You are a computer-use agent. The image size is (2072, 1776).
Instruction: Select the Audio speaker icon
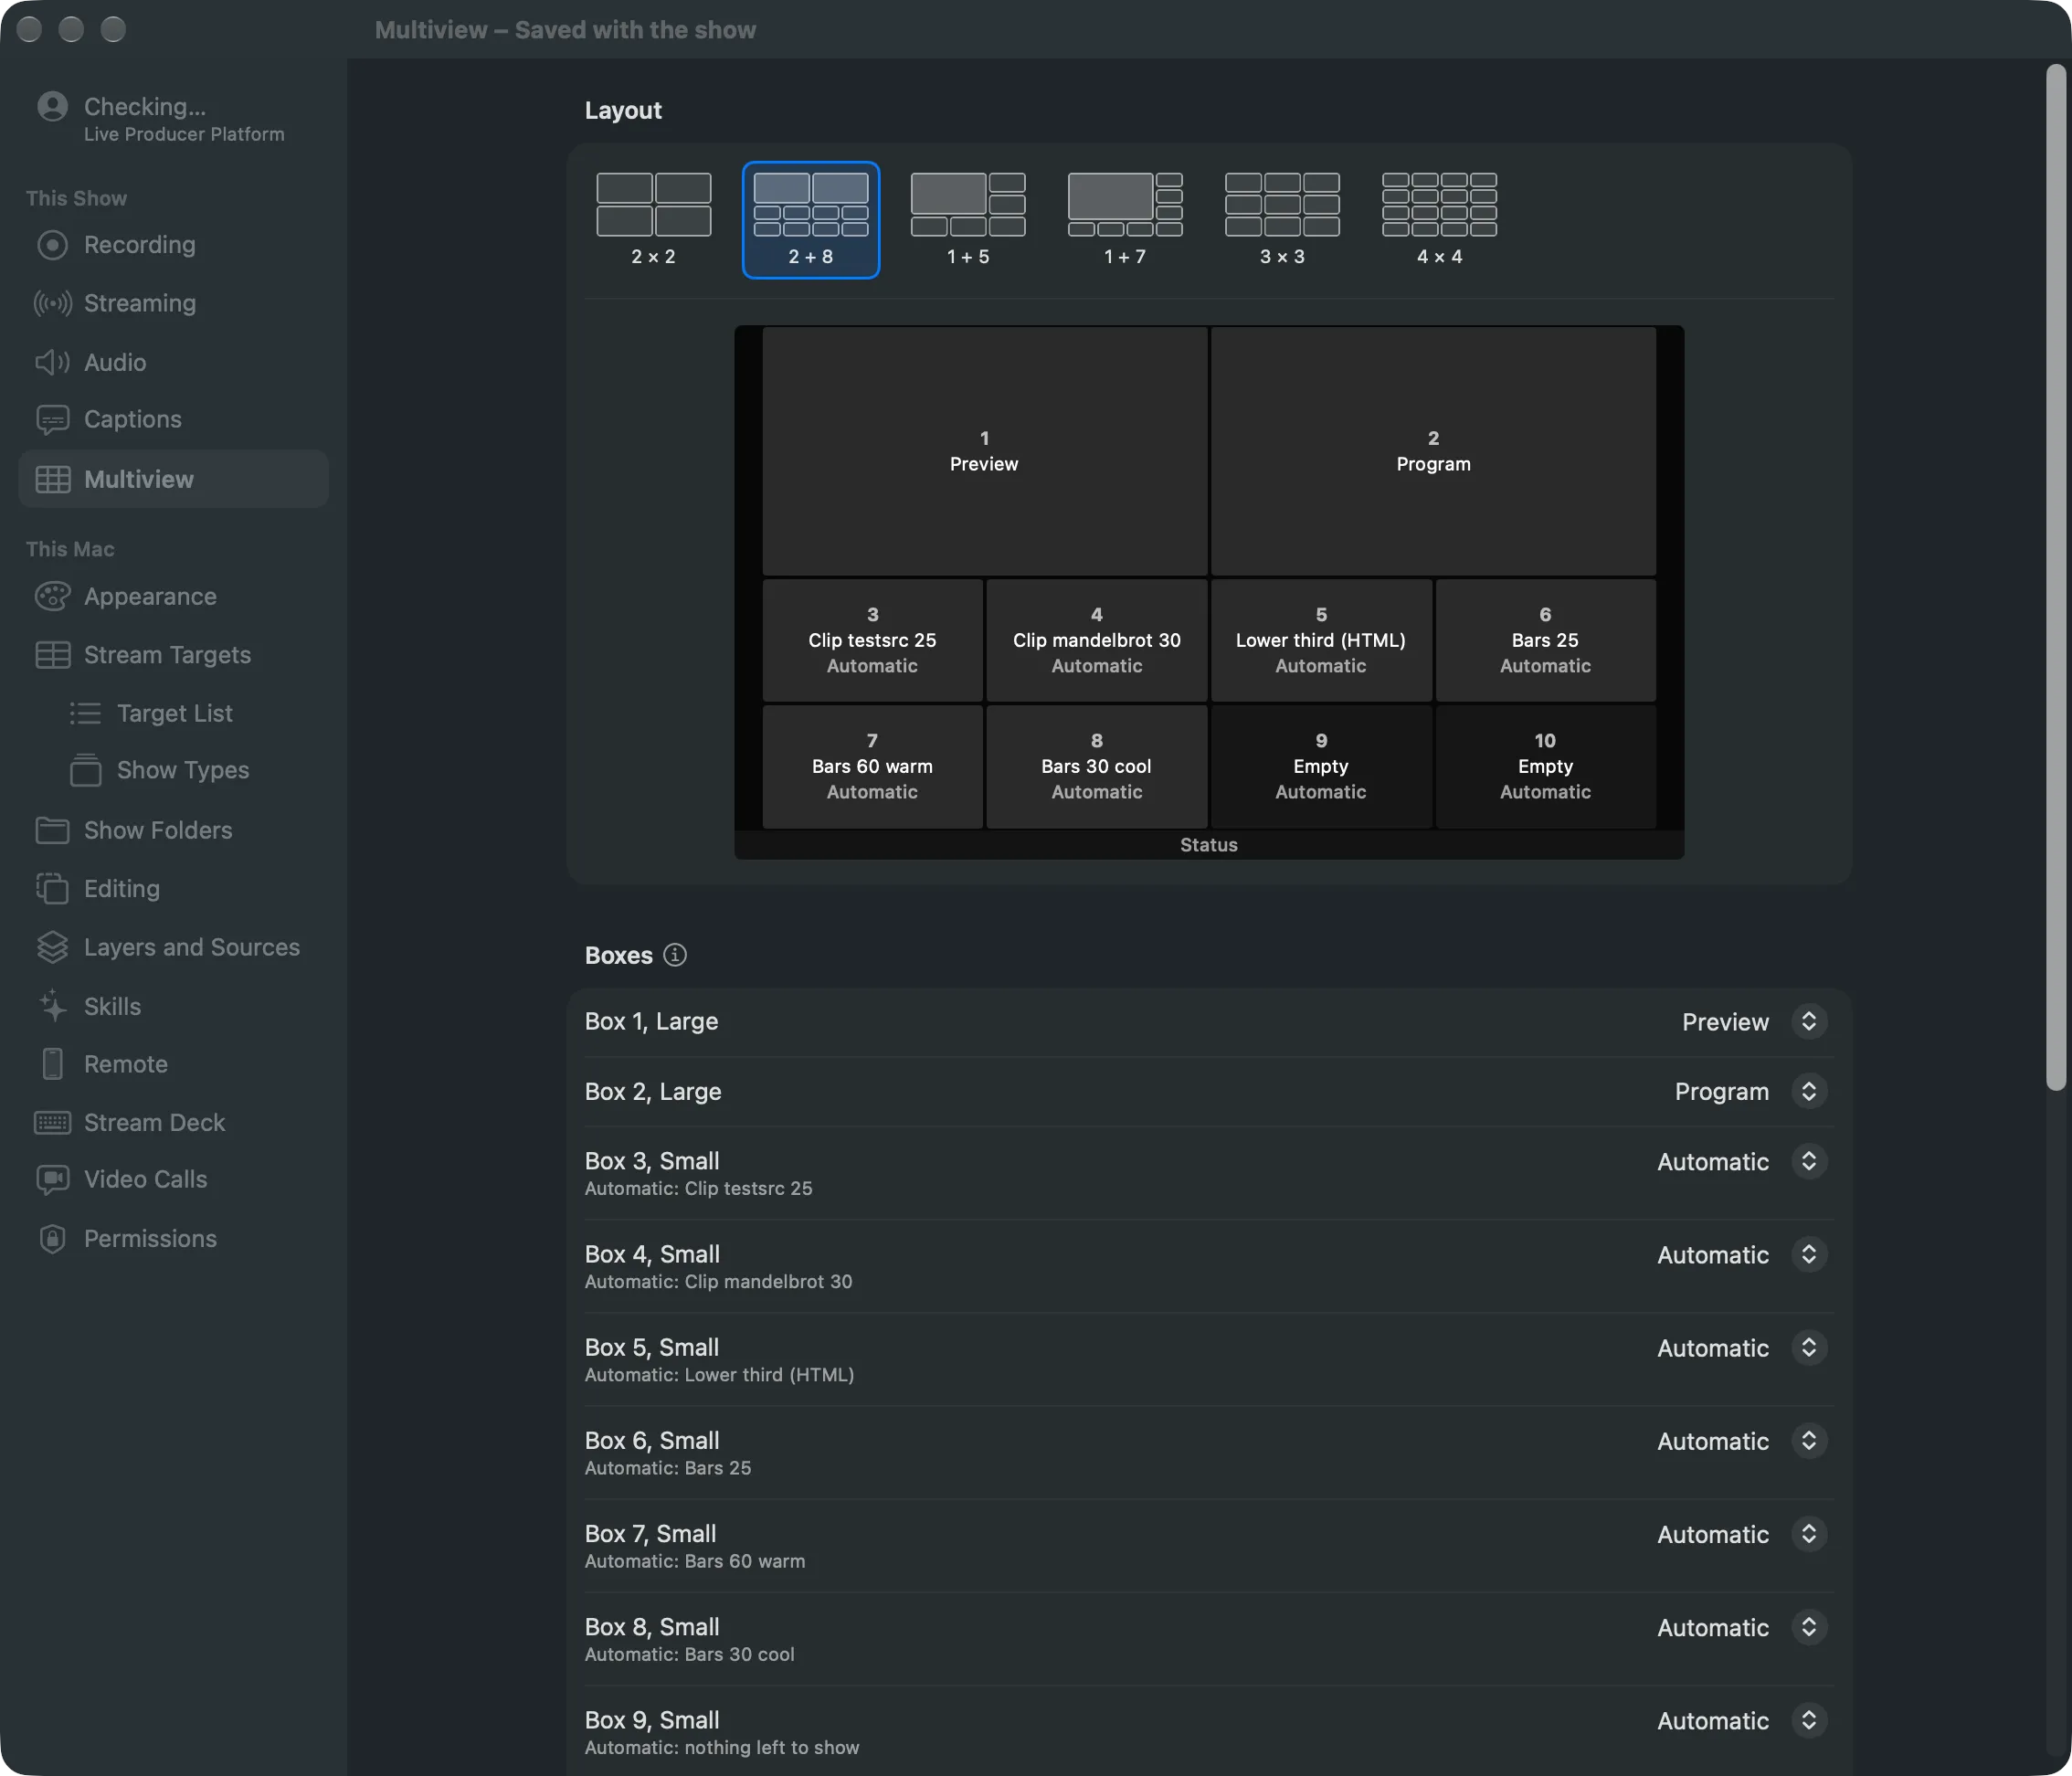pos(52,362)
